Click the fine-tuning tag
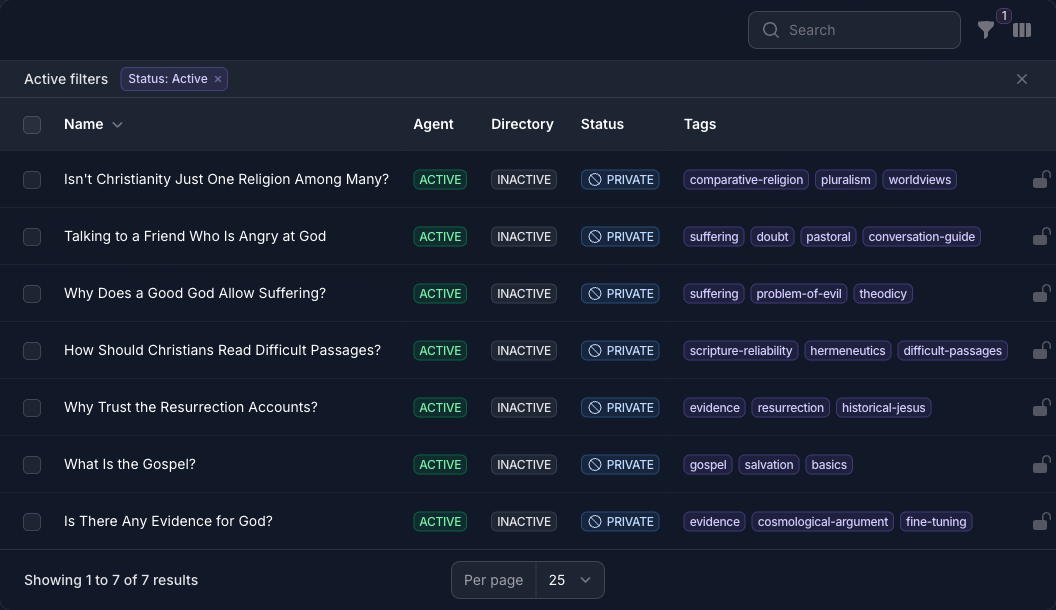 [x=935, y=521]
